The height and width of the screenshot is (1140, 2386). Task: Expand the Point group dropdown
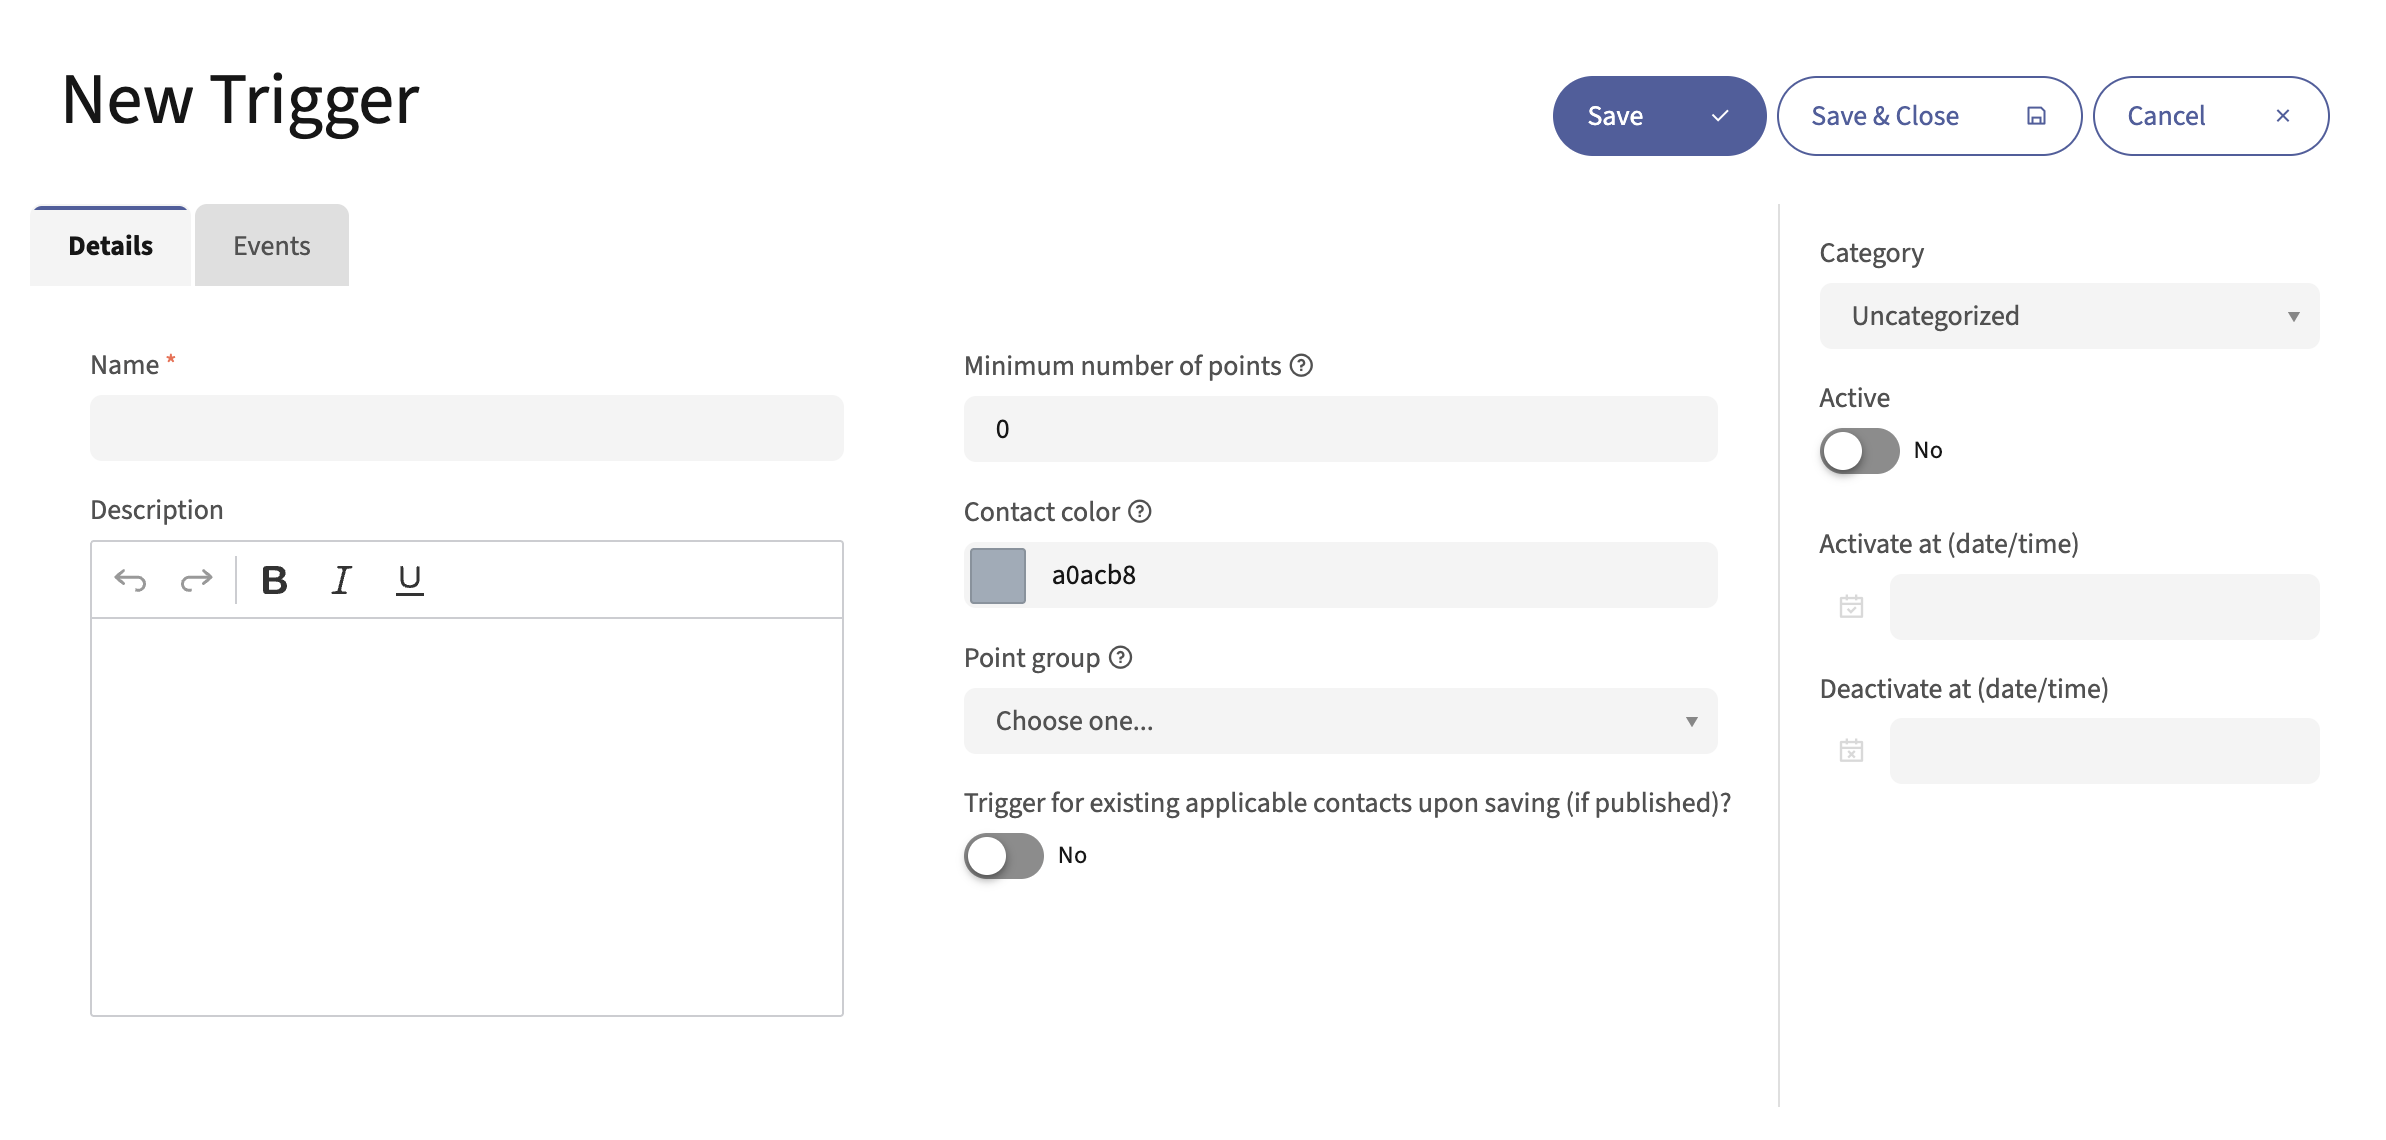[x=1340, y=721]
